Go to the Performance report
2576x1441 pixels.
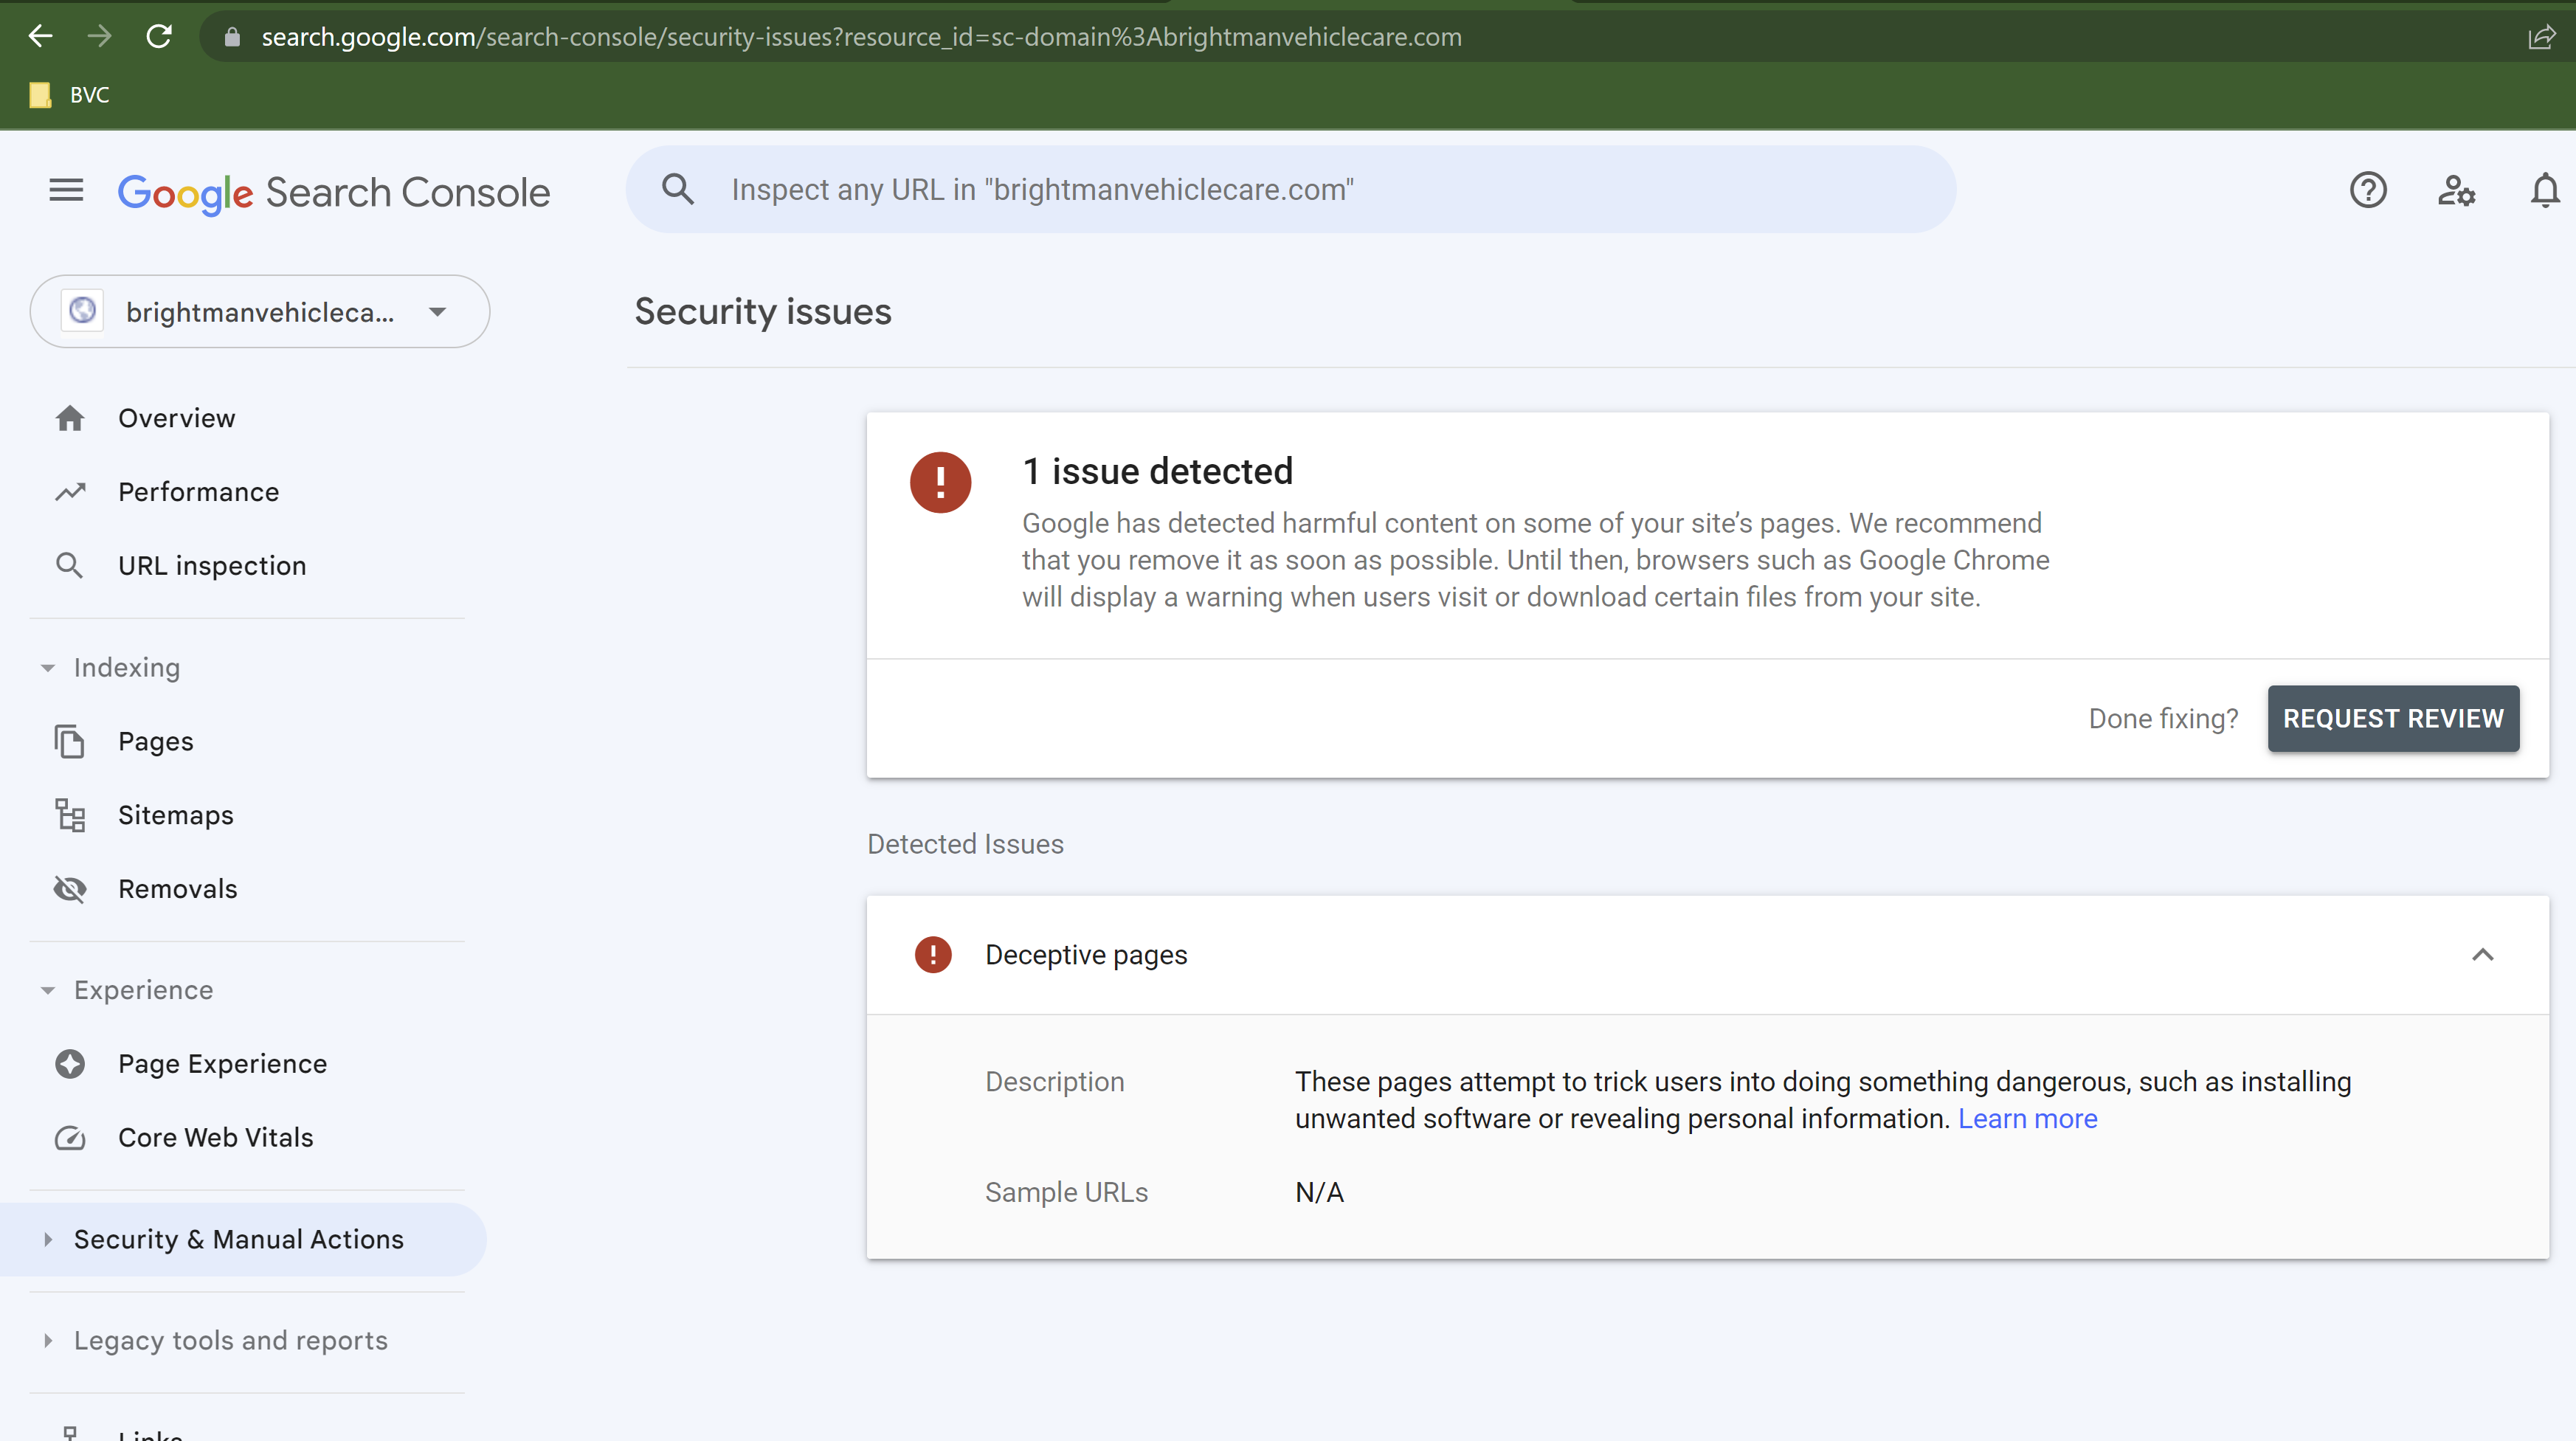(198, 492)
